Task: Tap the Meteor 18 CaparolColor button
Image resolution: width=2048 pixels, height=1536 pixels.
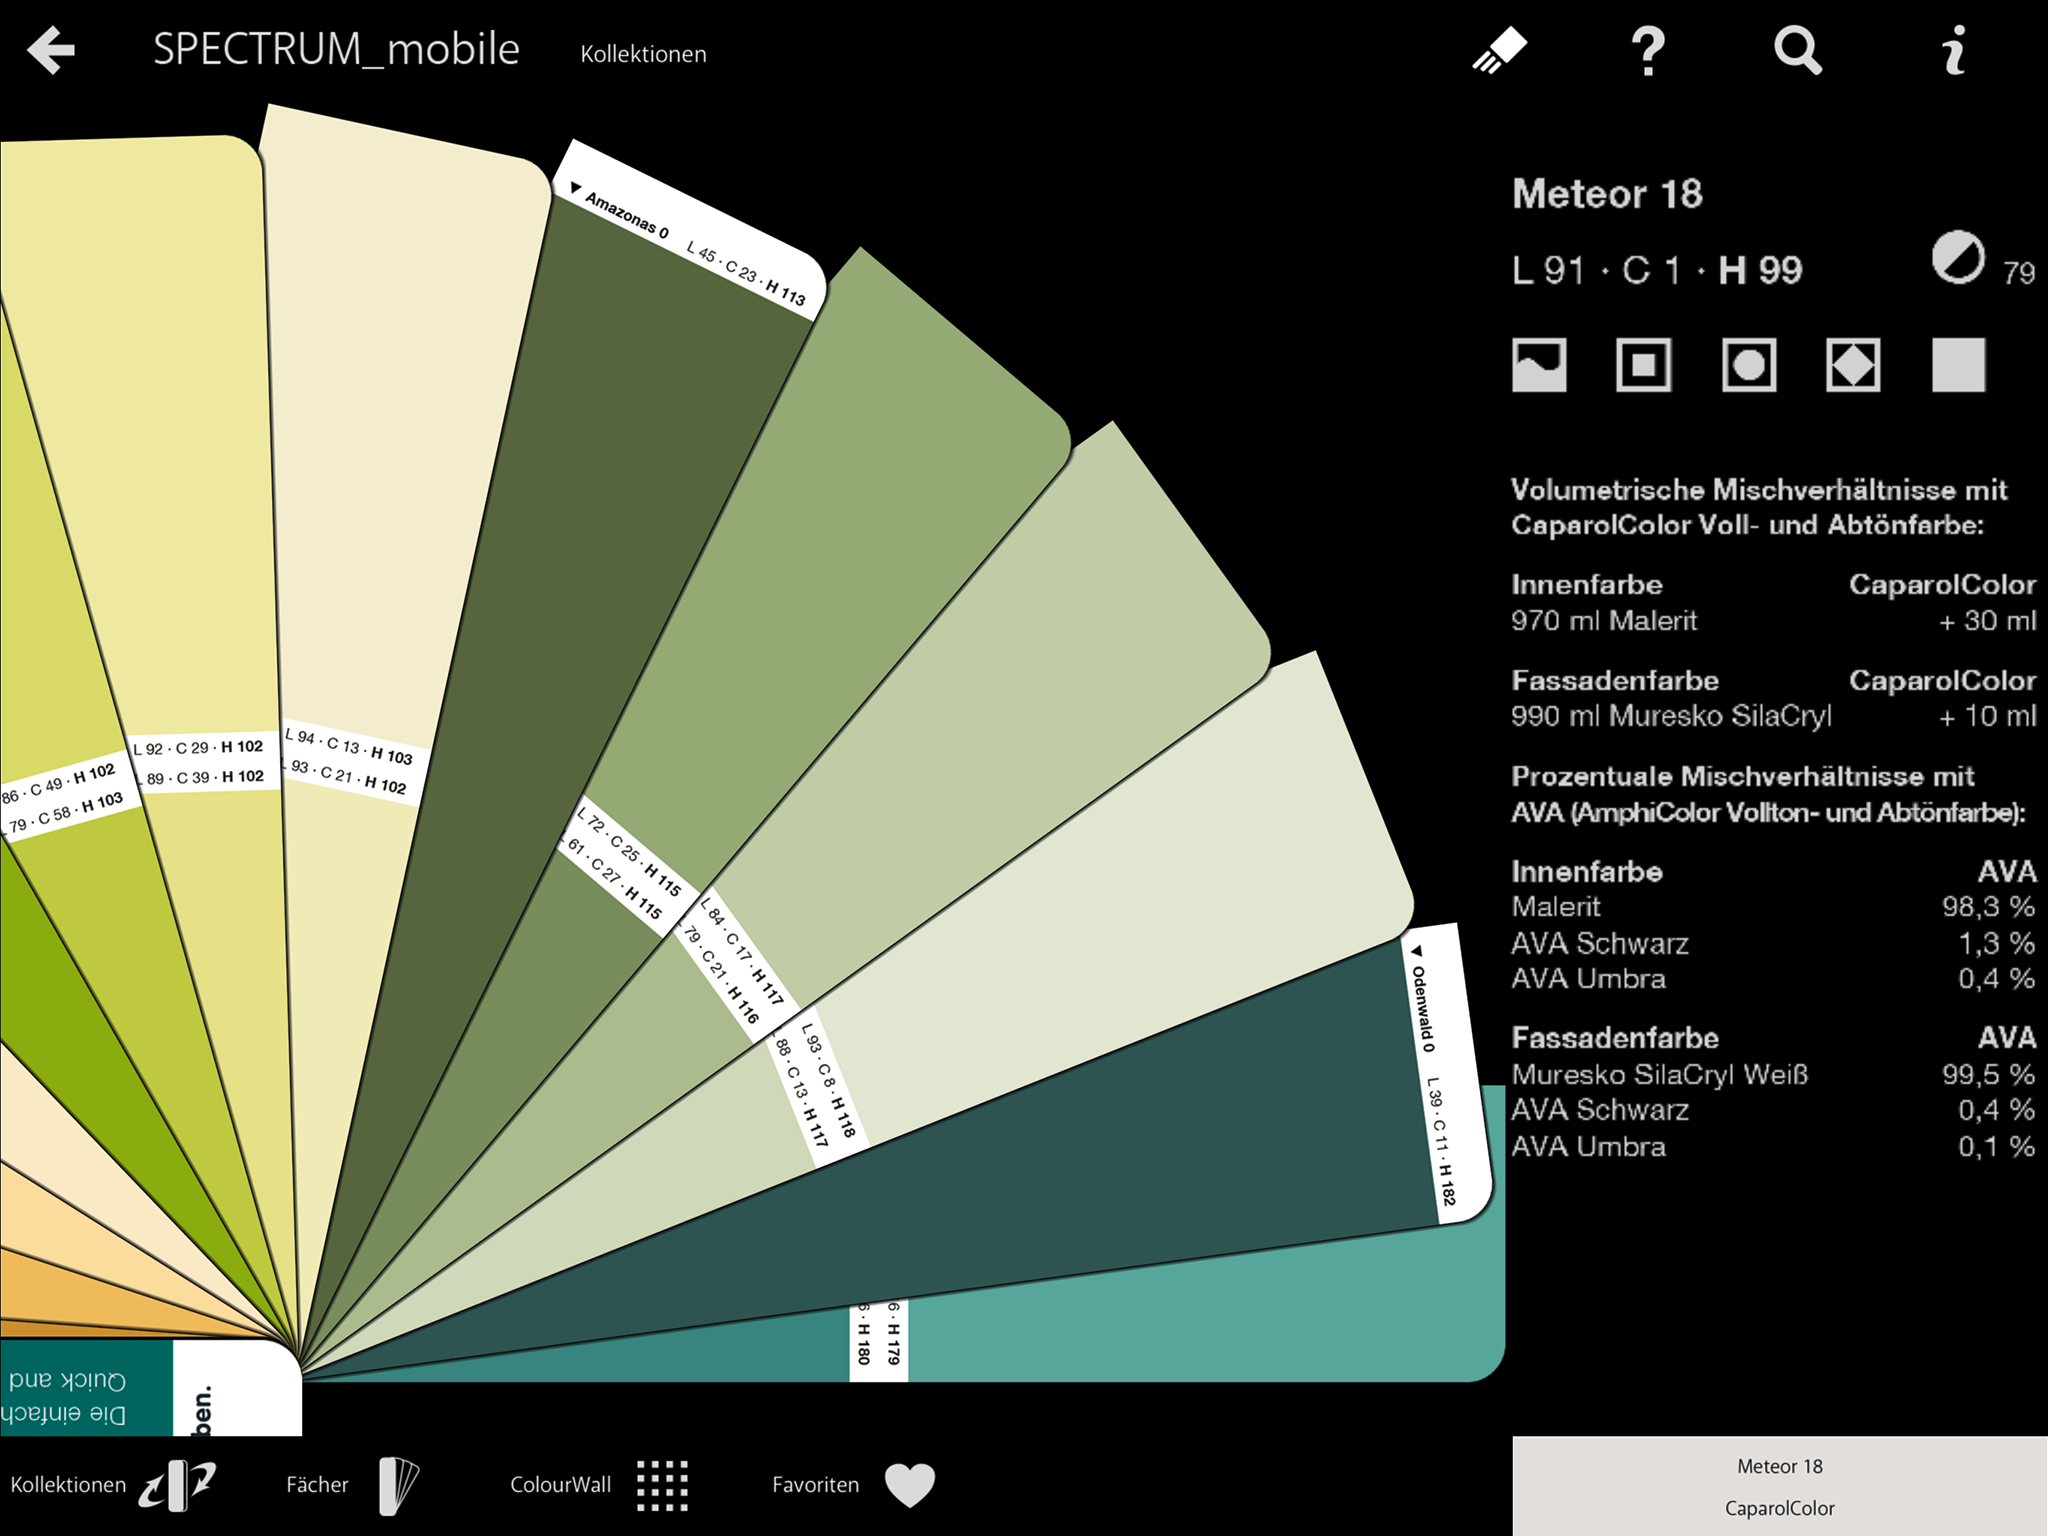Action: click(1780, 1486)
